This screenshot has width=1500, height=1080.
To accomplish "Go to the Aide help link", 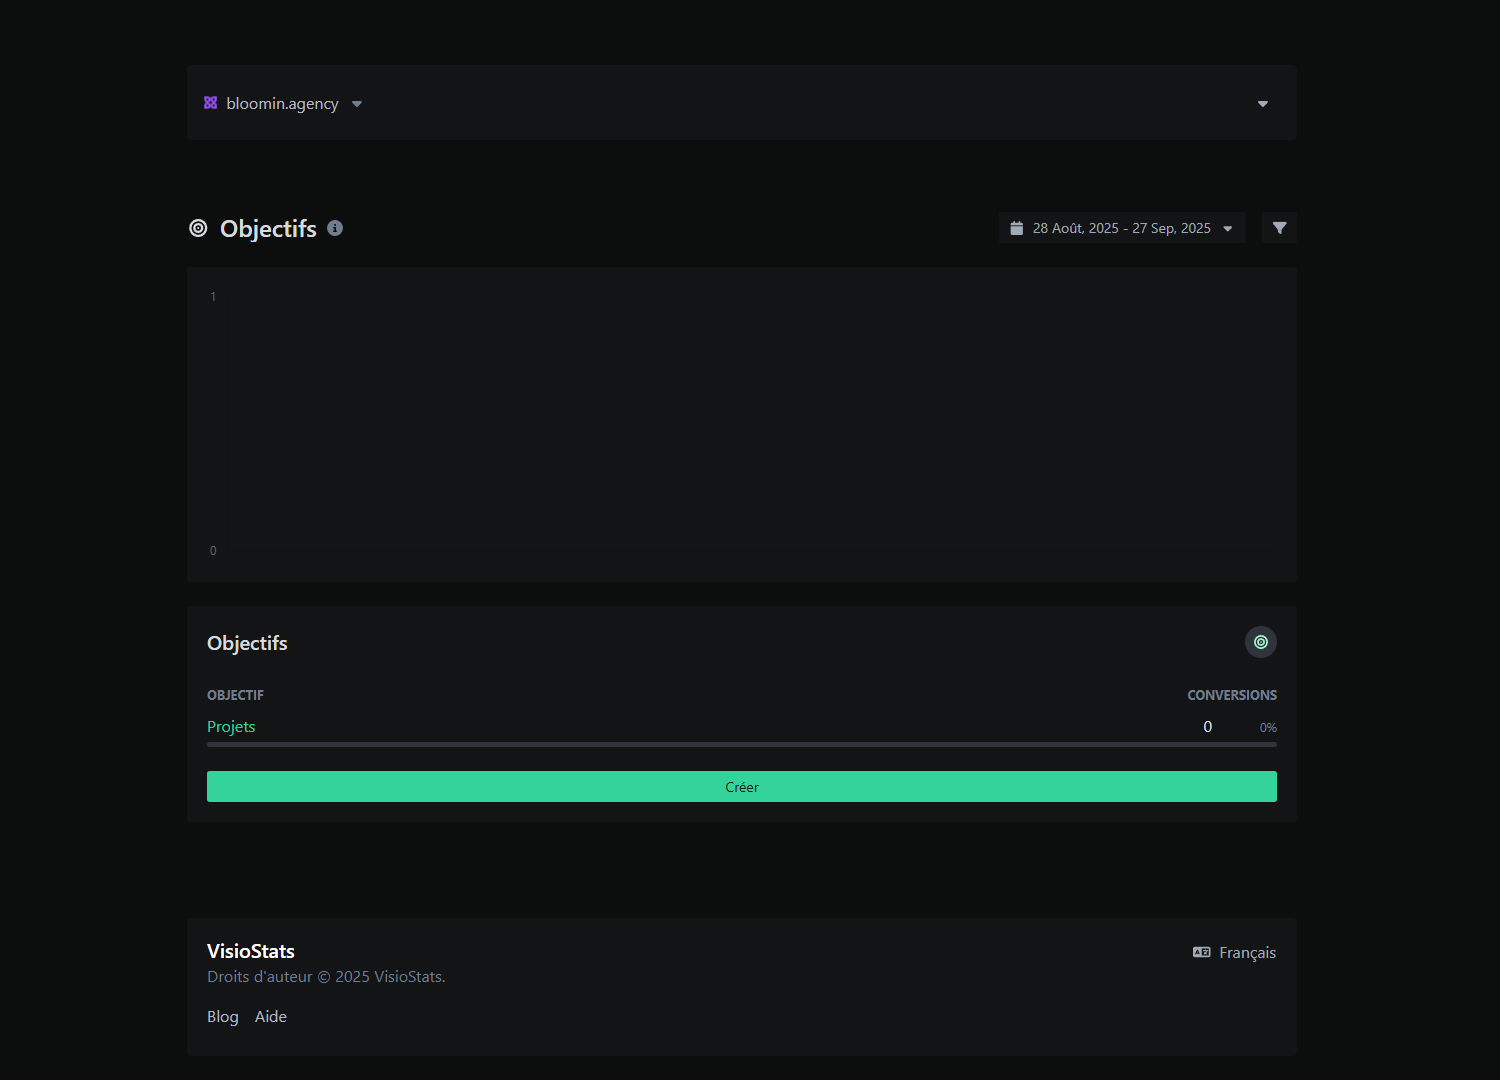I will 270,1016.
